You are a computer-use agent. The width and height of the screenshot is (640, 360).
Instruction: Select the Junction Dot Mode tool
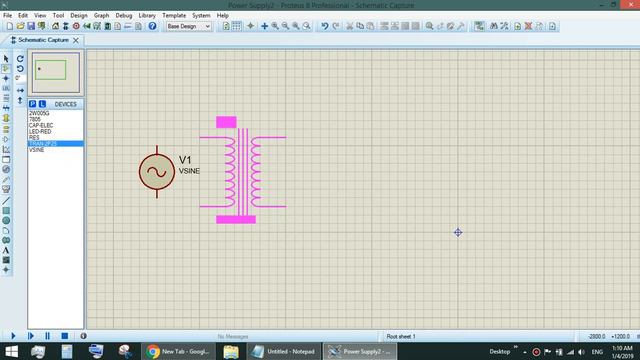coord(6,78)
